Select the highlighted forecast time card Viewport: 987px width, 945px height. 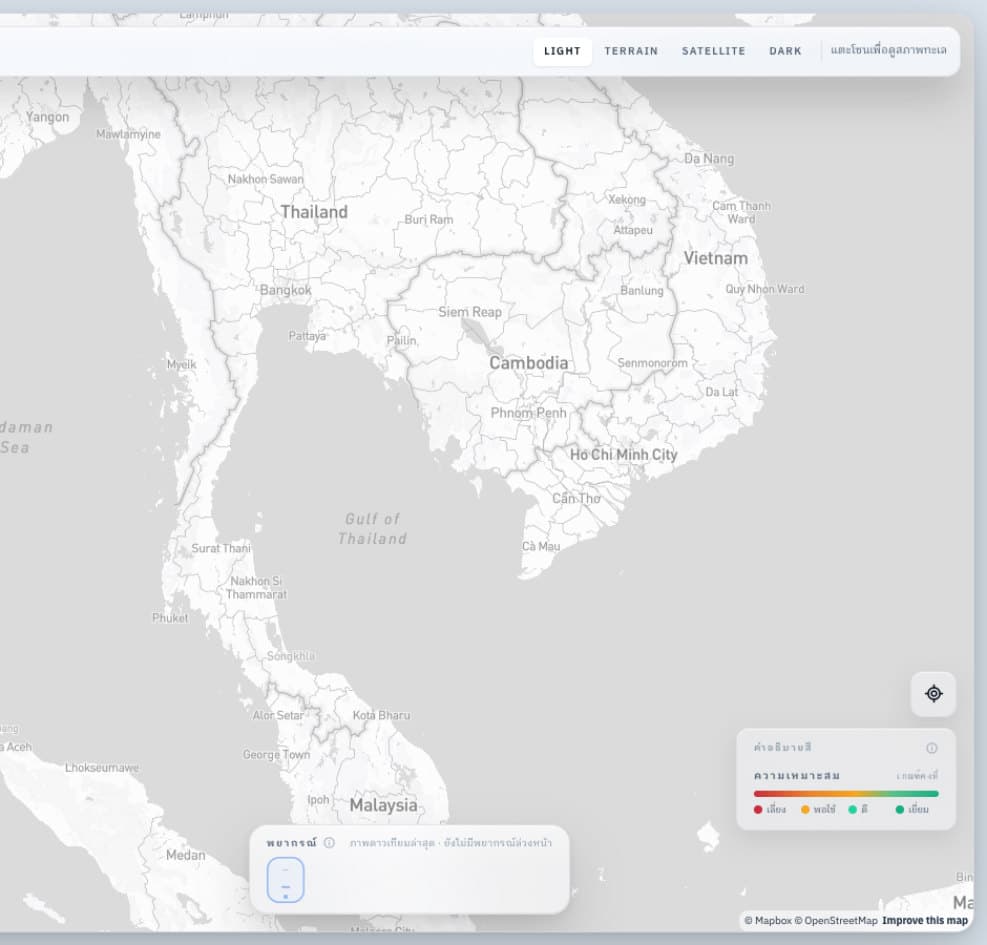tap(286, 880)
